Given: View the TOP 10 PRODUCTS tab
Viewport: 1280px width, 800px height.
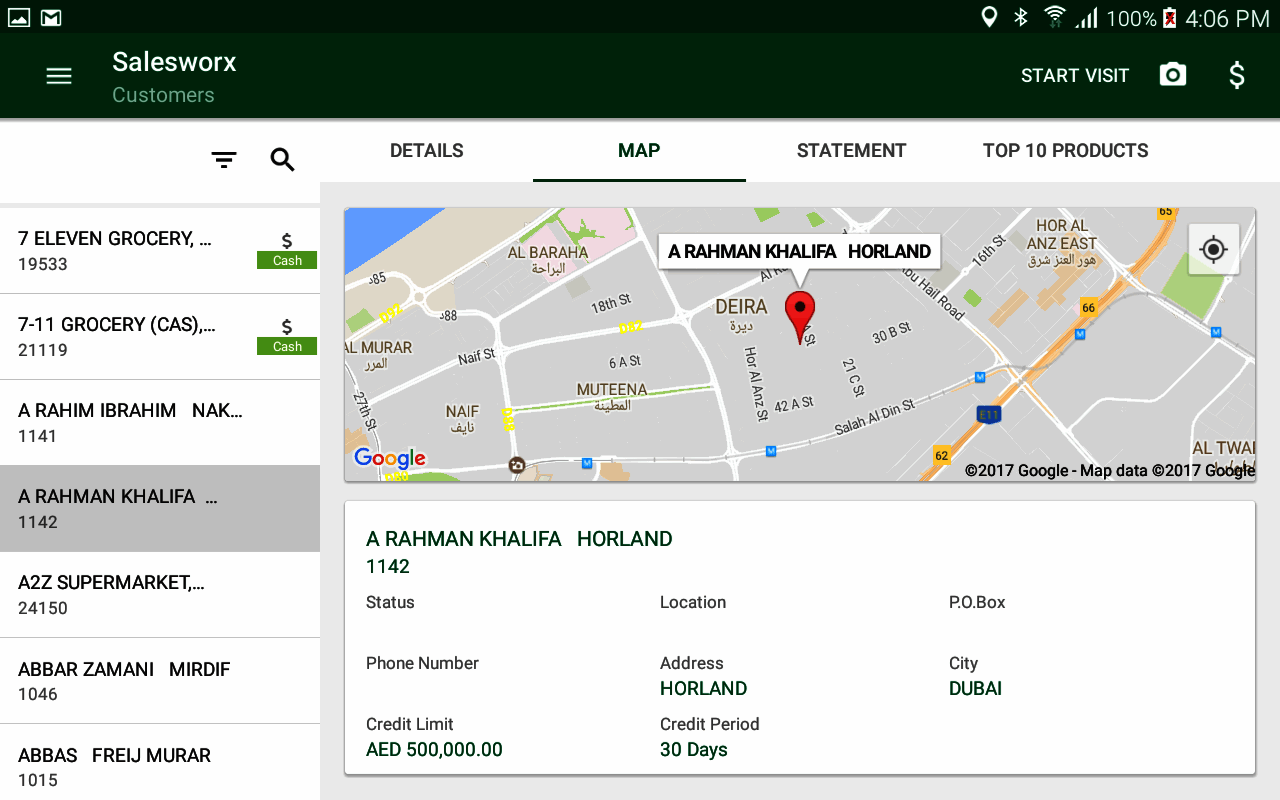Looking at the screenshot, I should coord(1066,151).
